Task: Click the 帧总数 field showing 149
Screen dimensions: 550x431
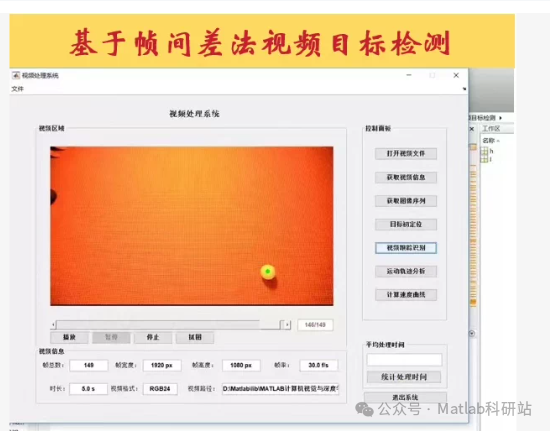Action: 89,365
